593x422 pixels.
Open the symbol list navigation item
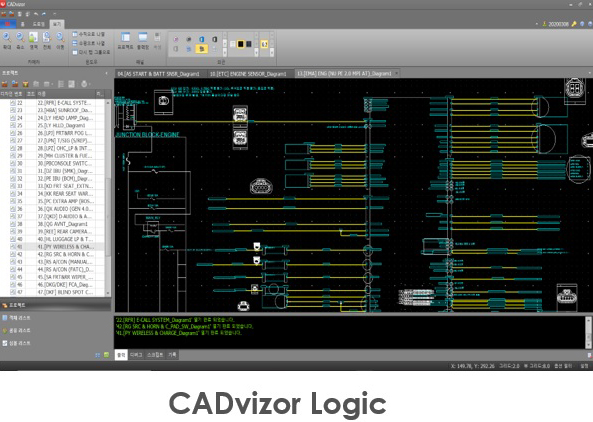coord(16,343)
